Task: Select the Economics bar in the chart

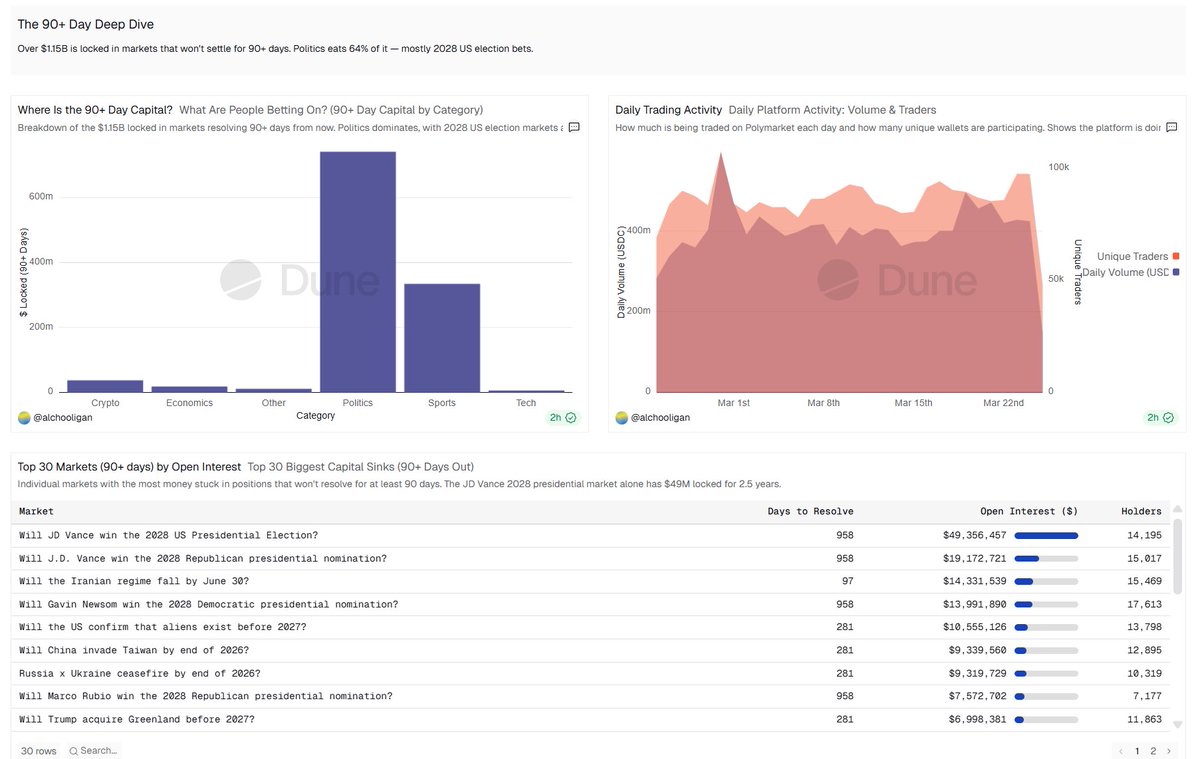Action: coord(189,389)
